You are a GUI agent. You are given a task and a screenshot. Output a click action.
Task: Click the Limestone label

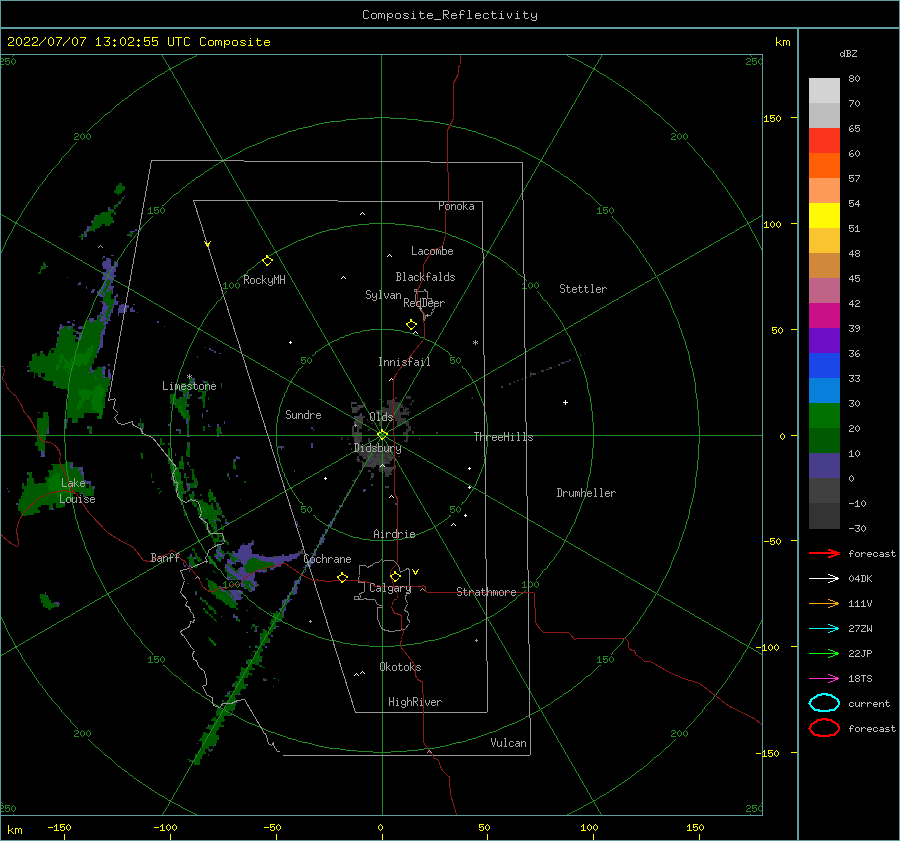tap(189, 386)
